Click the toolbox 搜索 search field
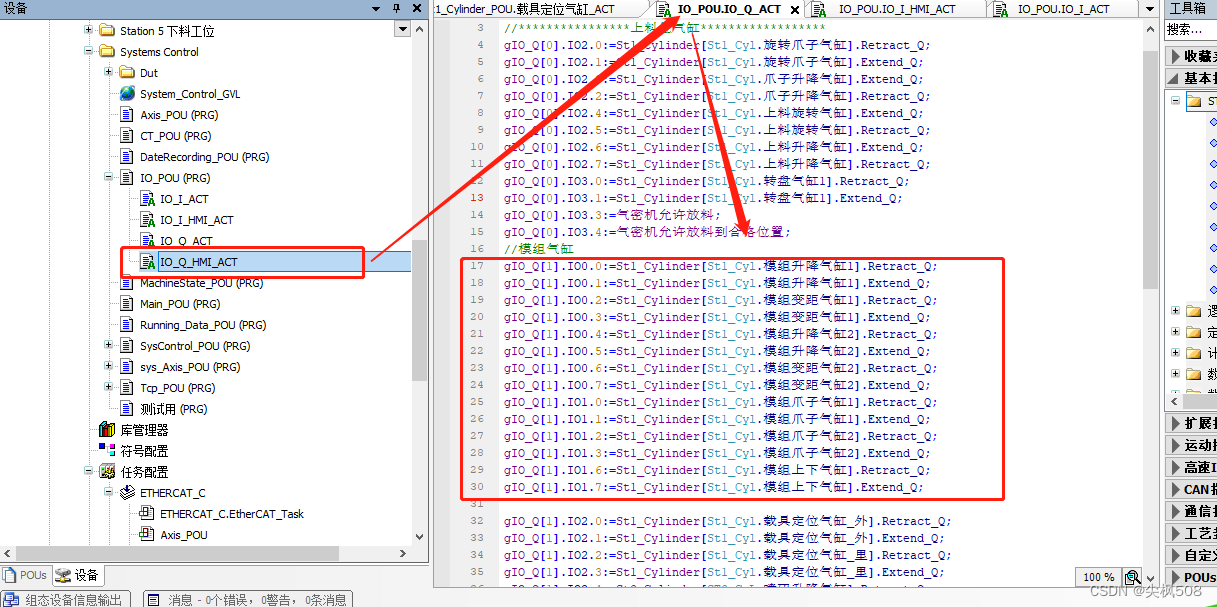Screen dimensions: 1217x607 point(1191,31)
